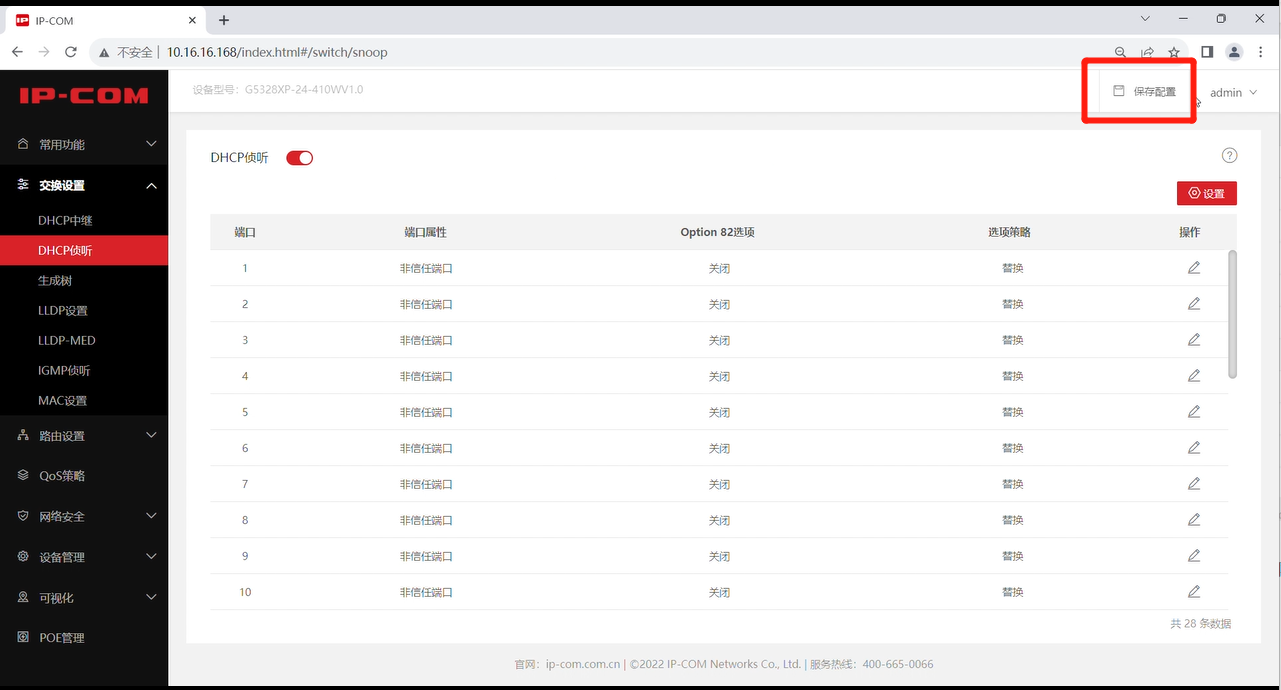Click the 选项策略 column header
The height and width of the screenshot is (690, 1281).
tap(1009, 232)
